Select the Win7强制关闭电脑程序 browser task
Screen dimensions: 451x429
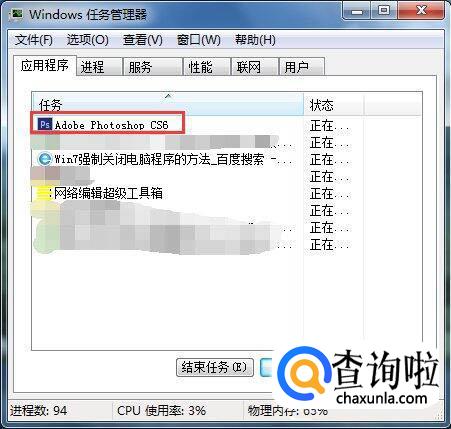[167, 159]
